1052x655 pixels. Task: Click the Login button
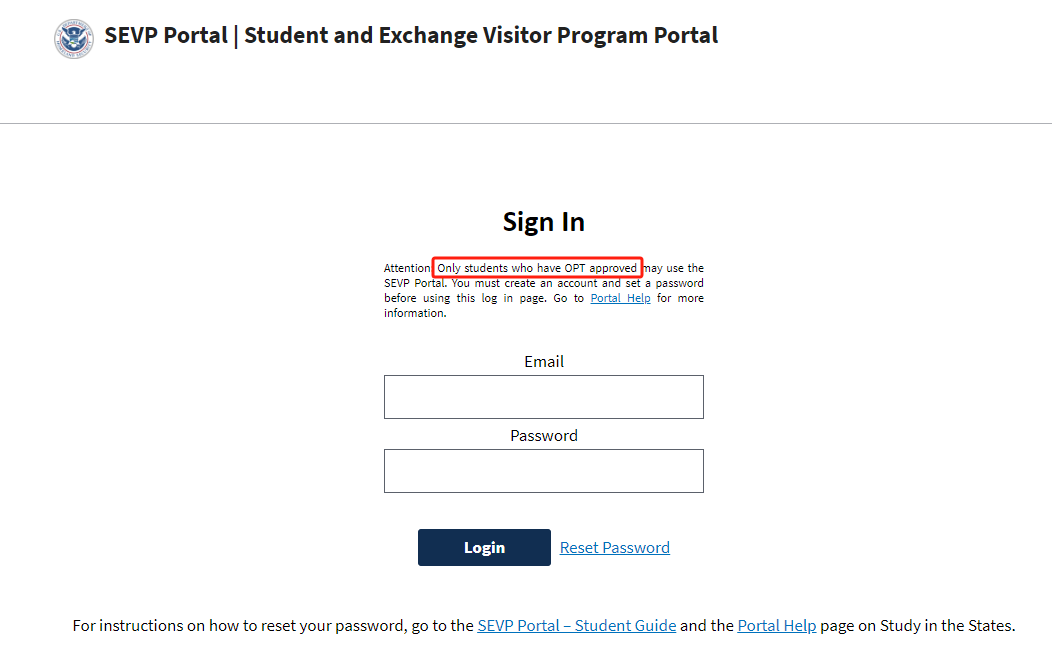[484, 548]
